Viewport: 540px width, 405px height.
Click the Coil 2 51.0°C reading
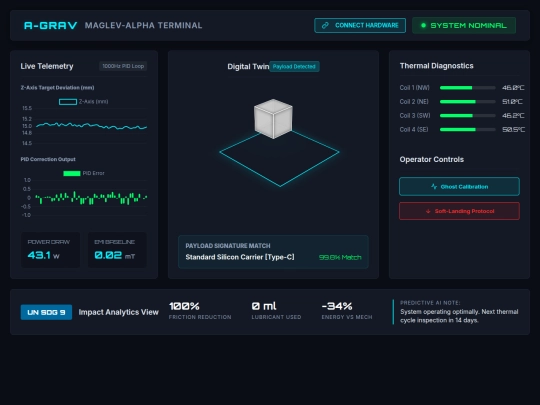512,102
